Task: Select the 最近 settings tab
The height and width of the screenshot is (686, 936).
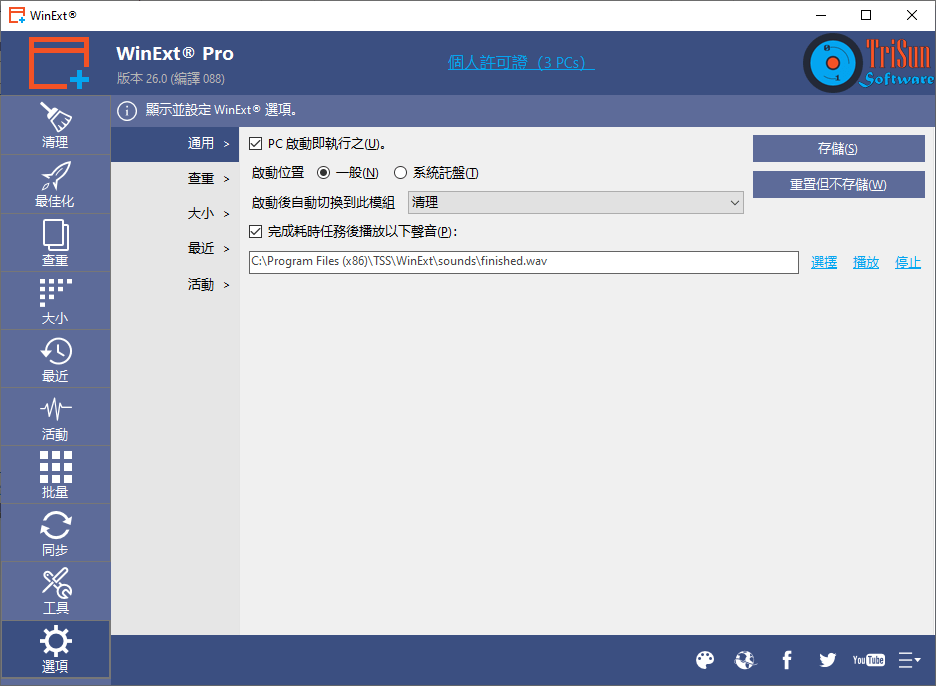Action: click(x=175, y=248)
